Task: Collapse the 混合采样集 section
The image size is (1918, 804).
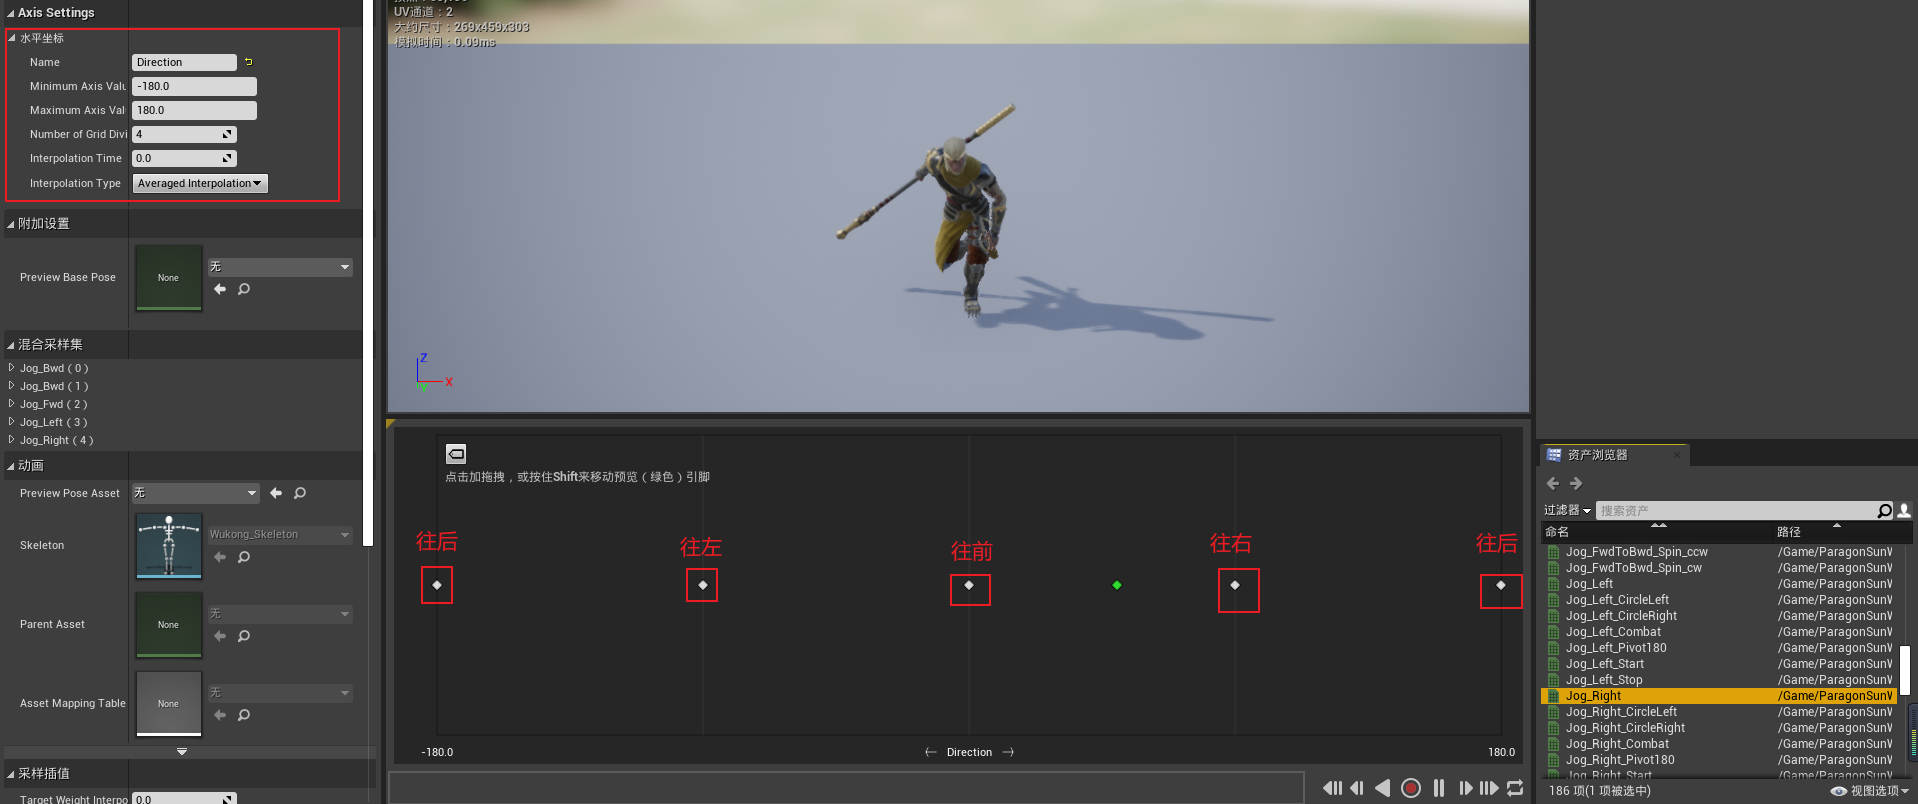Action: click(x=11, y=345)
